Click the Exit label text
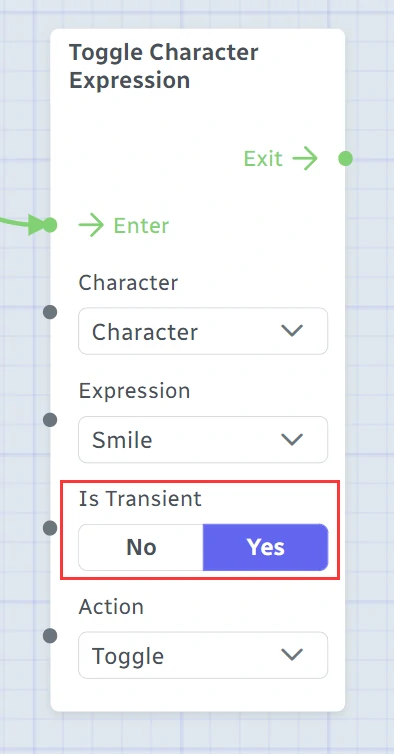The height and width of the screenshot is (754, 394). [263, 159]
